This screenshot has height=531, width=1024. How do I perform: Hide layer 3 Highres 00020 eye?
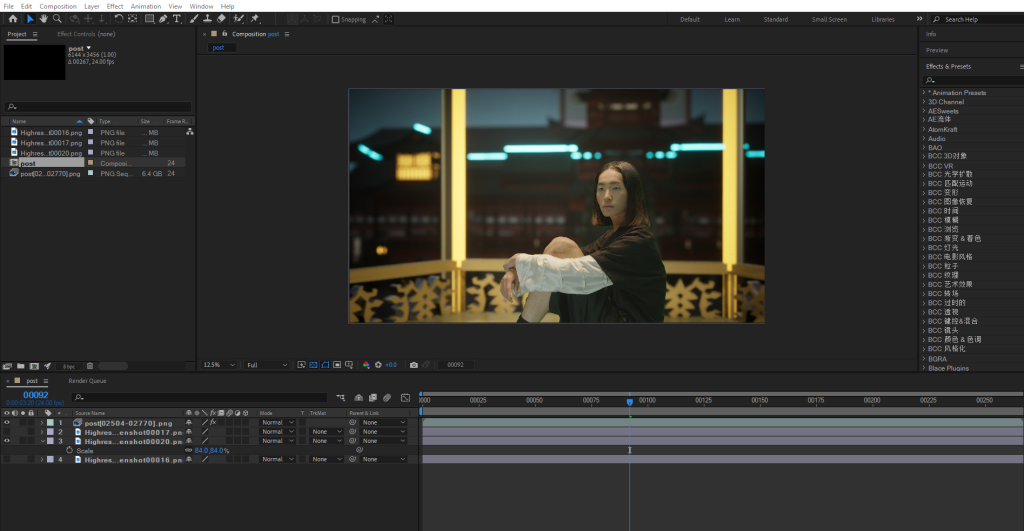(7, 441)
